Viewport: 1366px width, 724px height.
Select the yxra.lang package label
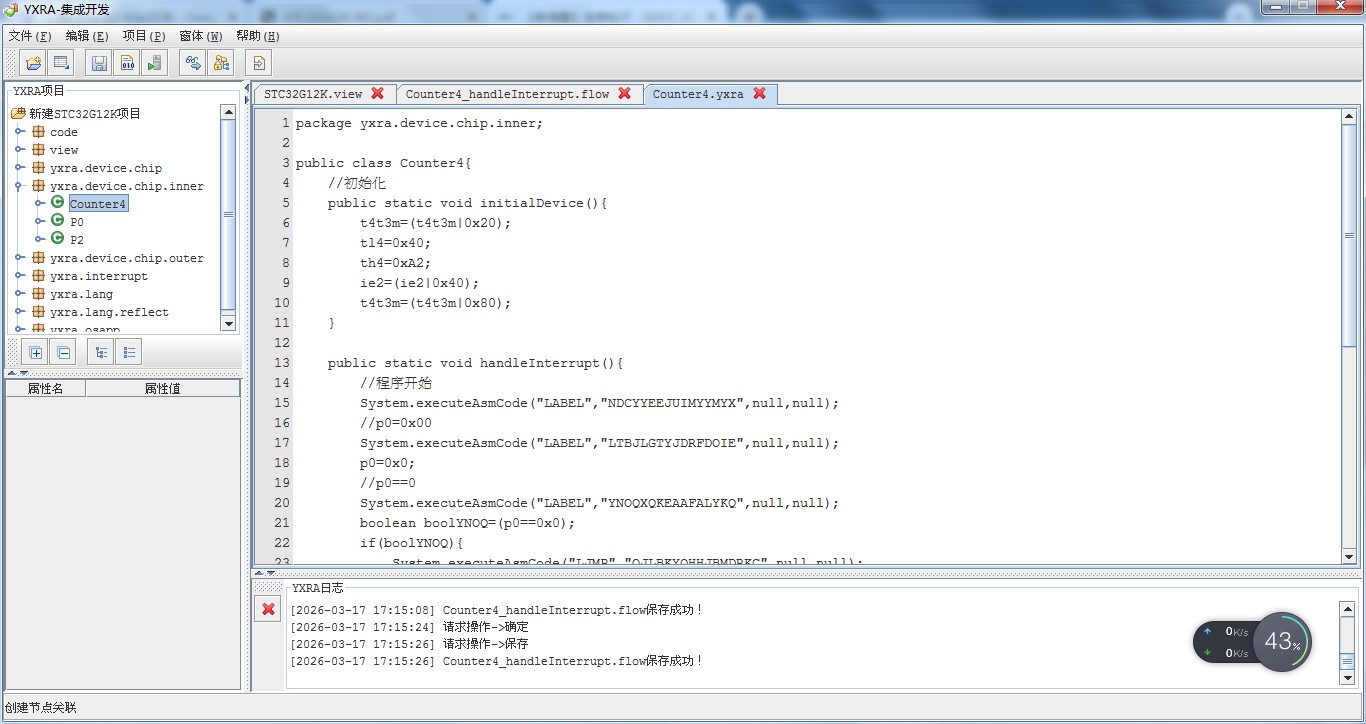[x=81, y=294]
